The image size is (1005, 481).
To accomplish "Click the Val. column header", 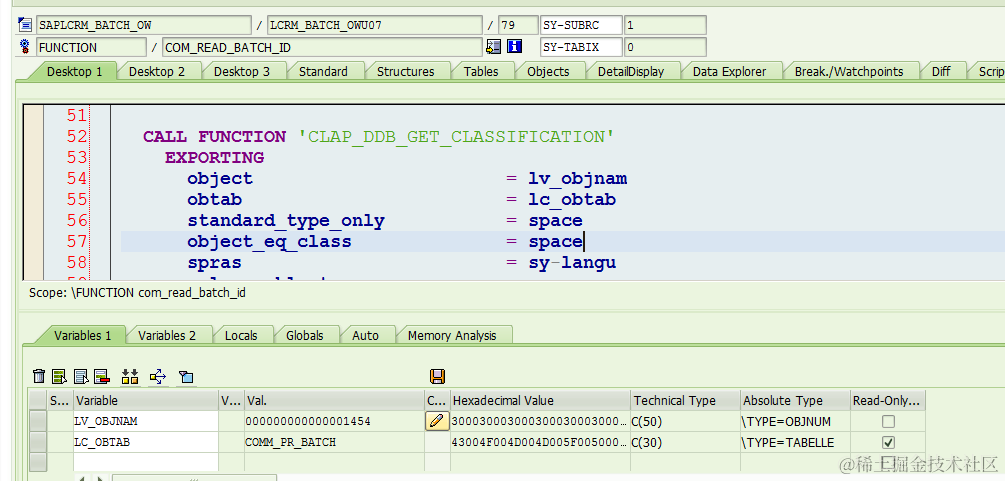I will click(334, 401).
